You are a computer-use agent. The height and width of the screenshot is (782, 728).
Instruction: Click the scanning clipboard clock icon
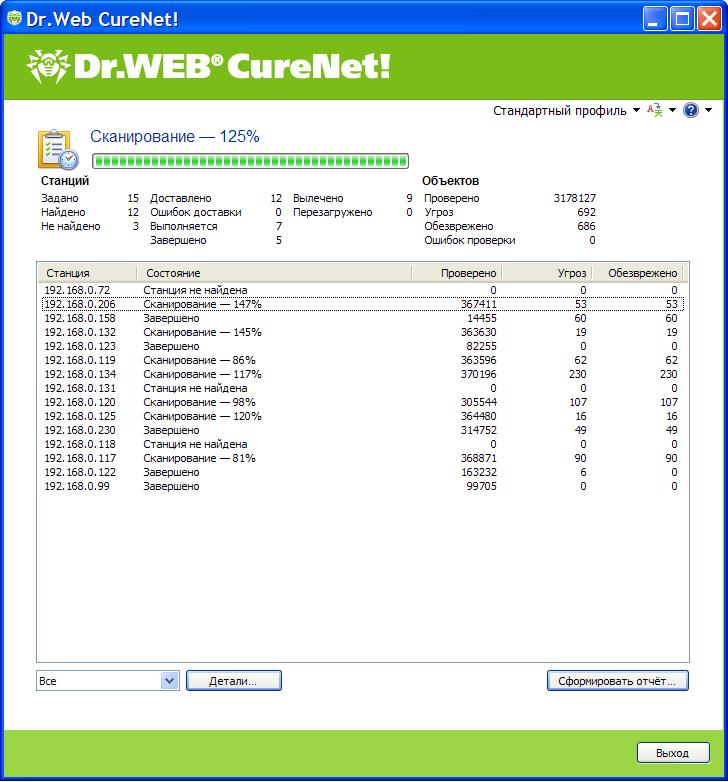coord(57,149)
